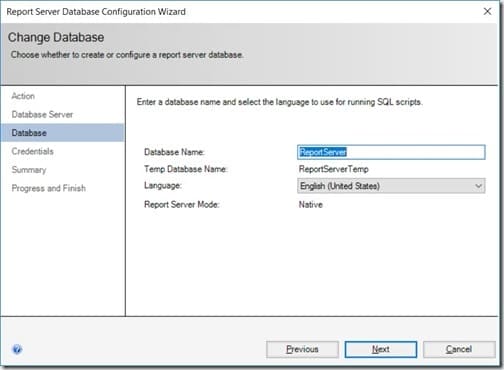The image size is (504, 370).
Task: Click the header description about report server database
Action: pos(127,55)
